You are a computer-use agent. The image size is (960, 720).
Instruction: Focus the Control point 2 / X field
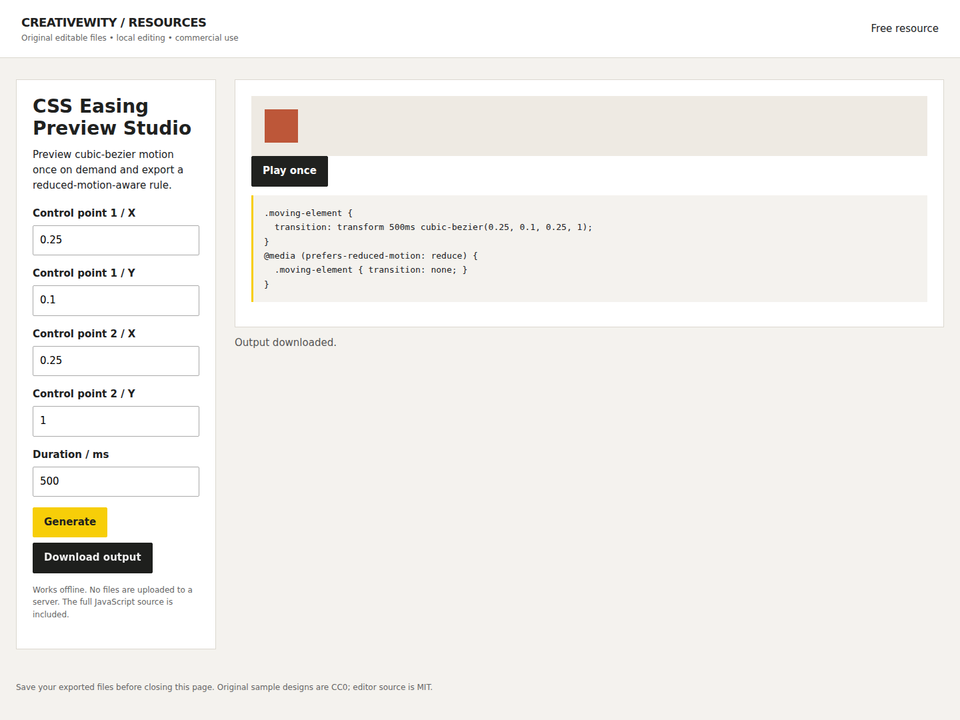(116, 361)
